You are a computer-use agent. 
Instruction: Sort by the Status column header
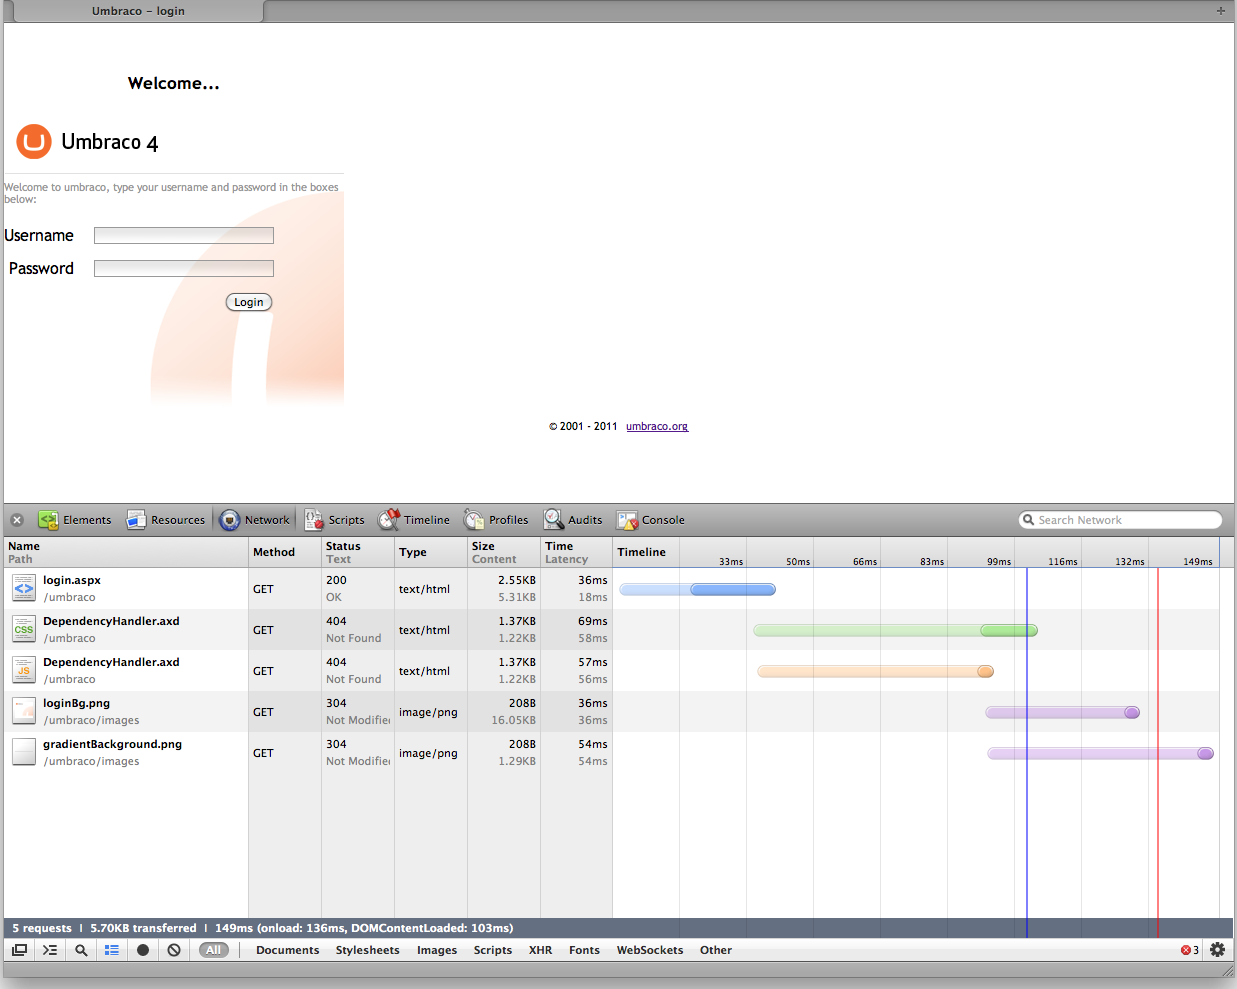(358, 552)
